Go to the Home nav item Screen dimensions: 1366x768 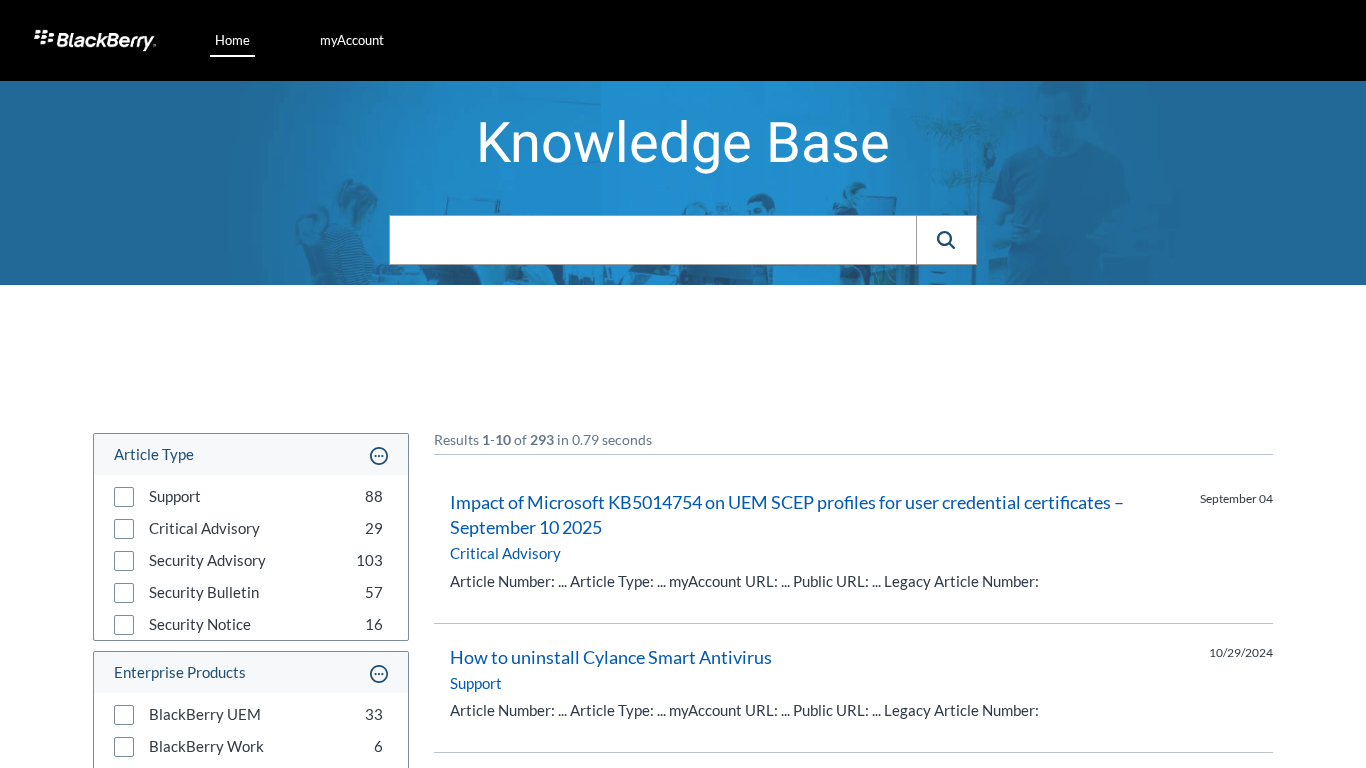click(x=232, y=40)
